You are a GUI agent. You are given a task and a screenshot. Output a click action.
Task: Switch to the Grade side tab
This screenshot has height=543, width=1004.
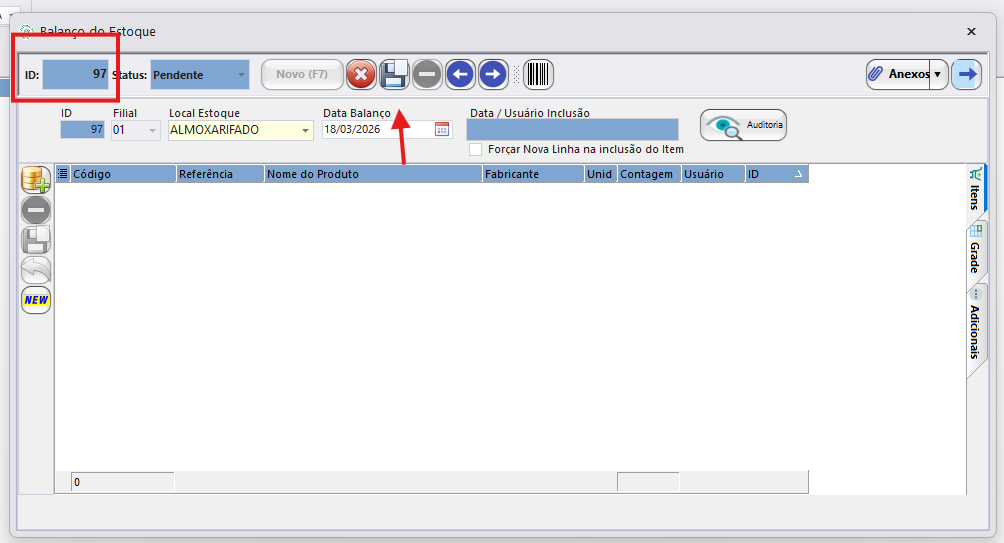[975, 250]
